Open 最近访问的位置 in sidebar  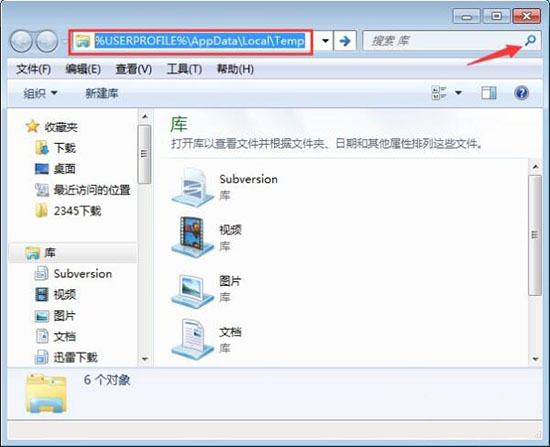click(92, 190)
